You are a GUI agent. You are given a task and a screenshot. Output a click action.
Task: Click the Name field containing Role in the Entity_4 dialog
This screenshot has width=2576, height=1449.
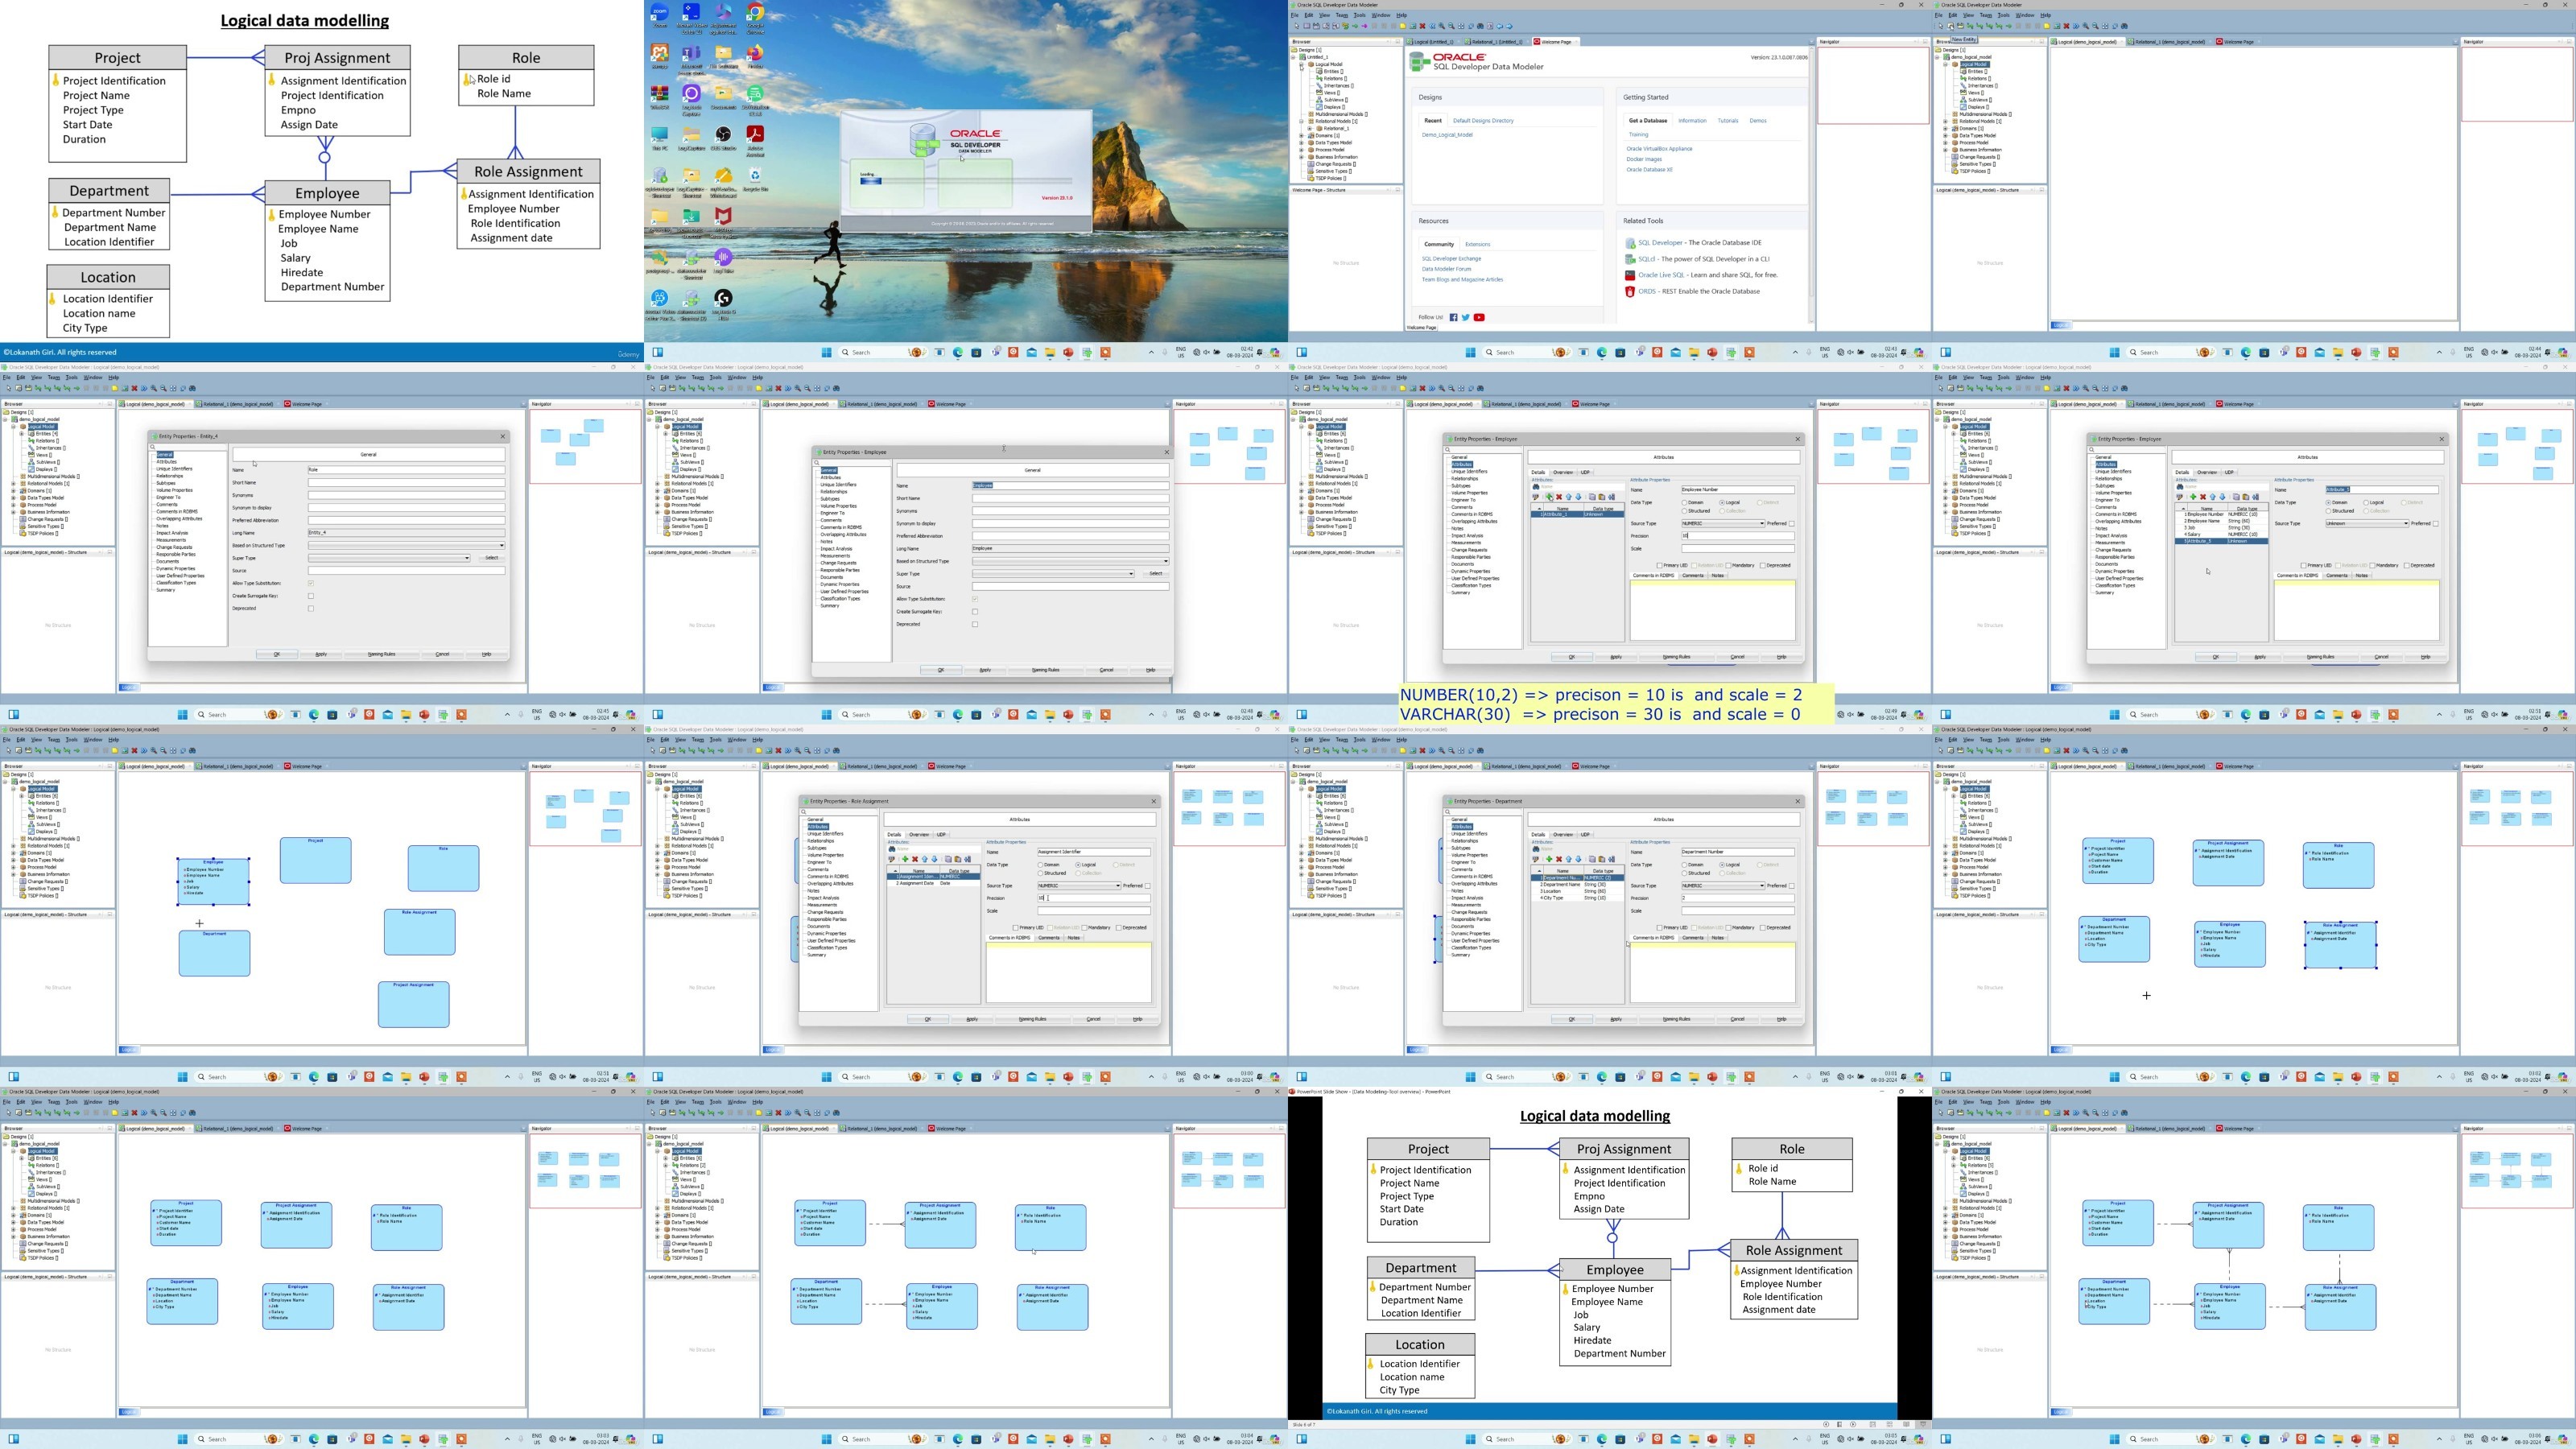coord(406,470)
